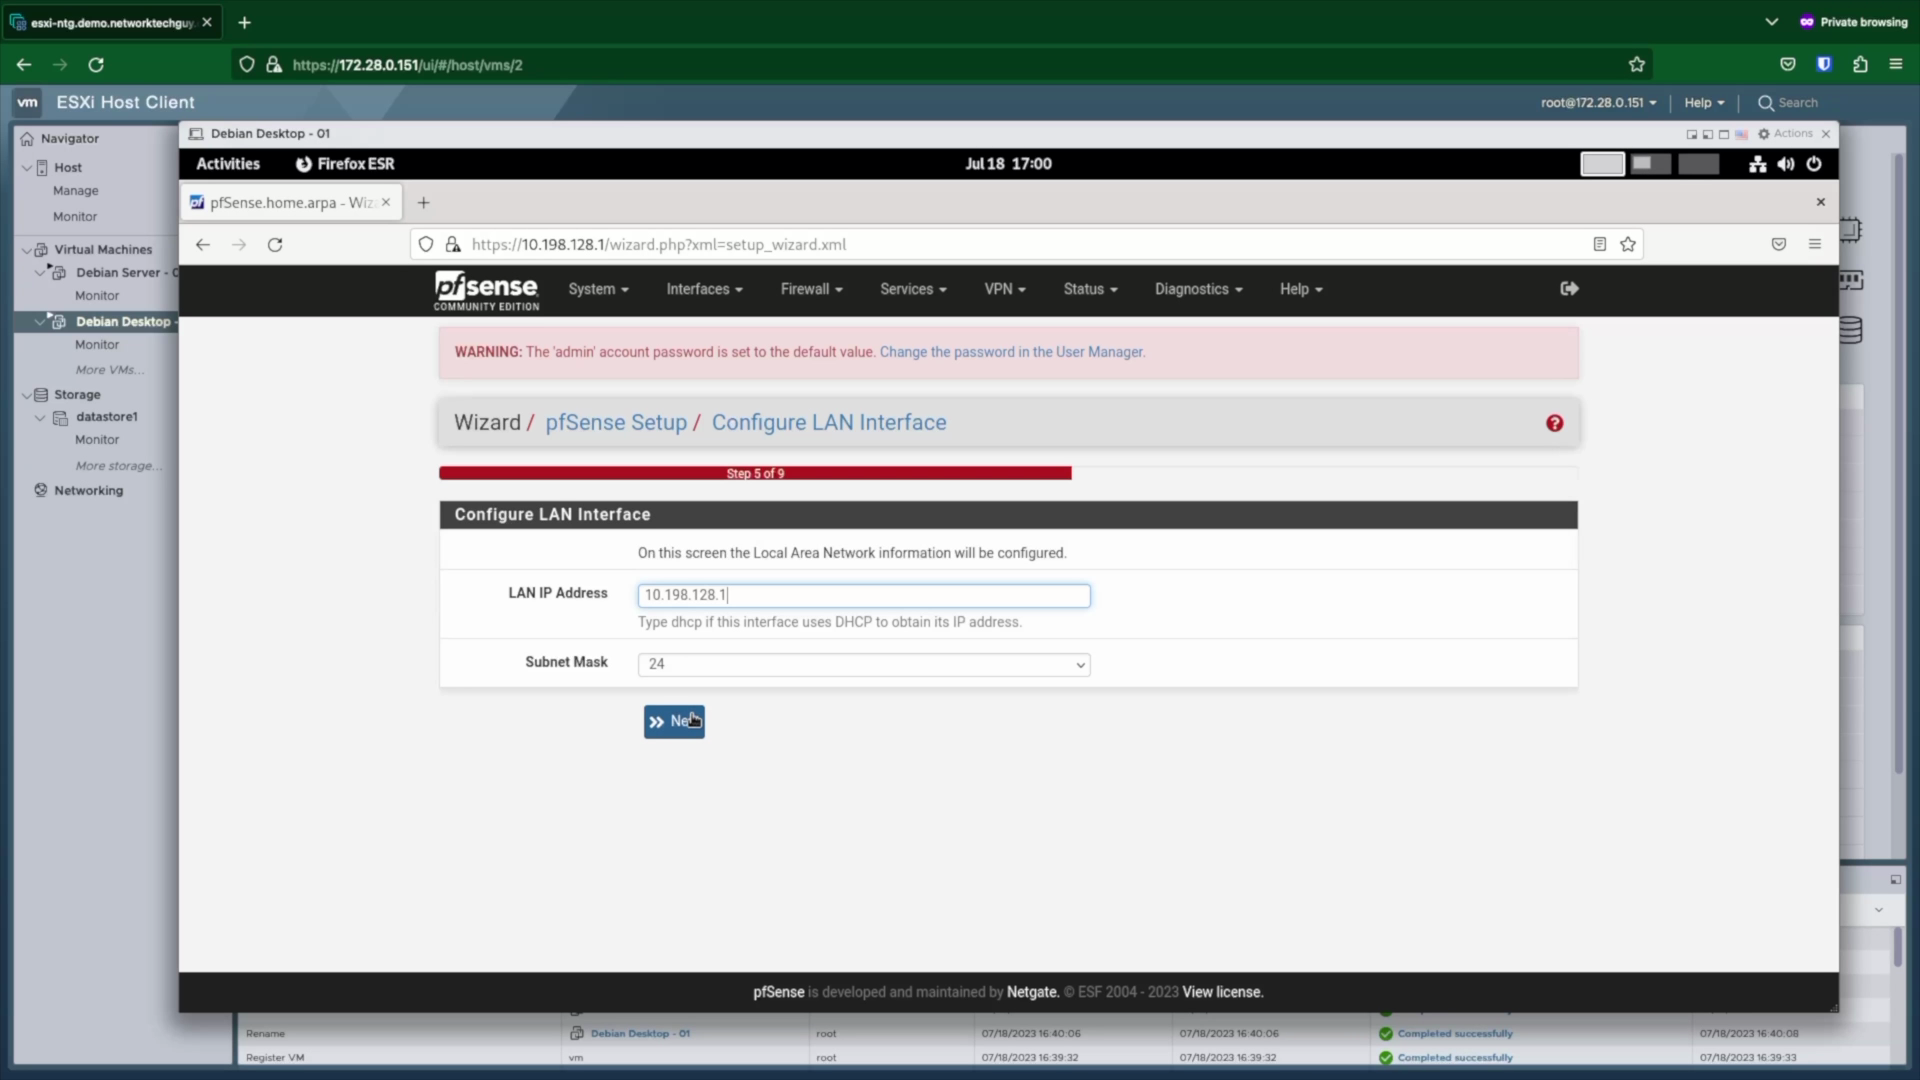Open GNOME power menu icon
Viewport: 1920px width, 1080px height.
[x=1814, y=164]
